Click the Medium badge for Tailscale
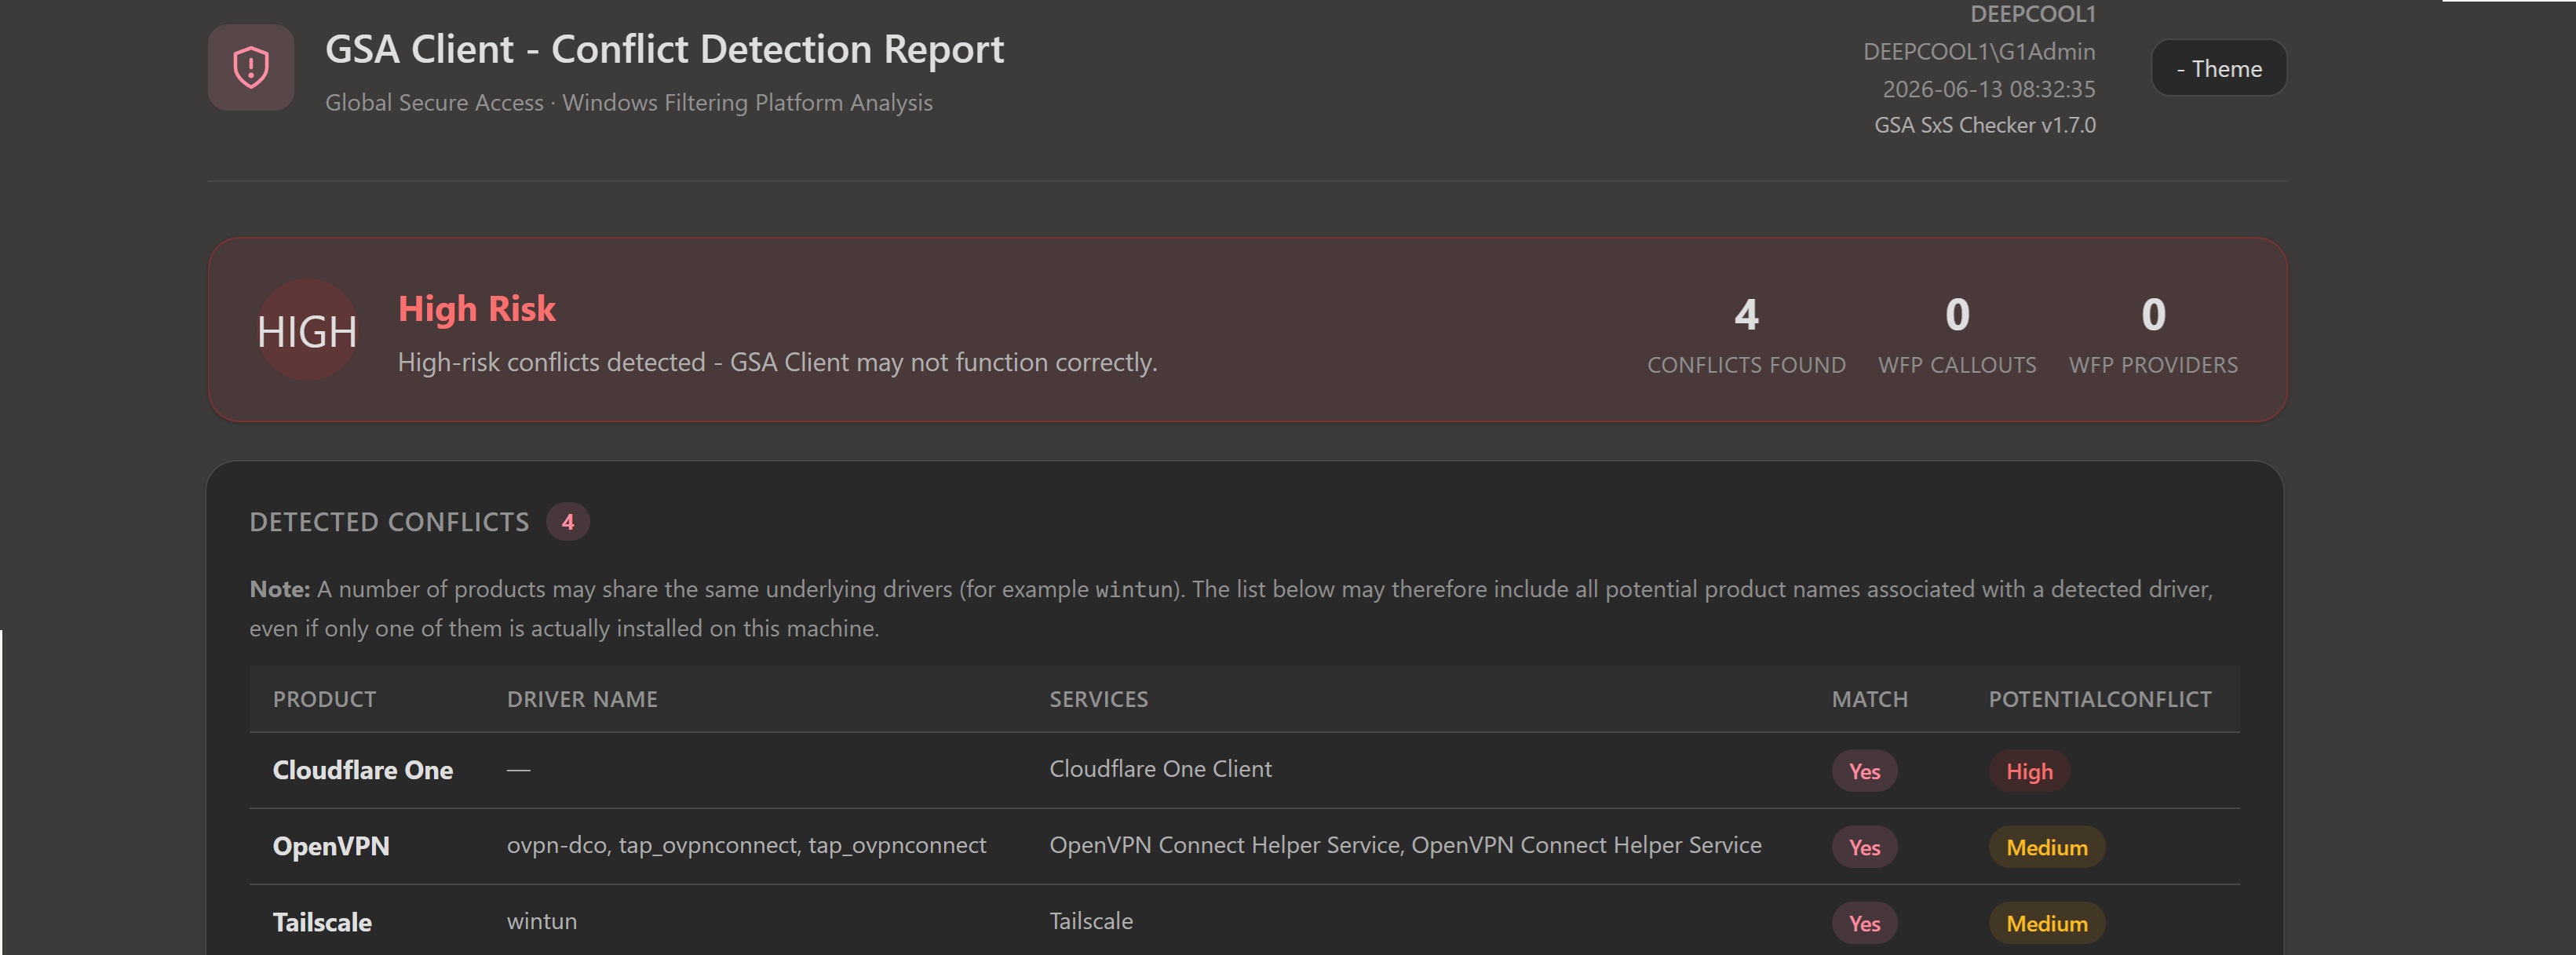The height and width of the screenshot is (955, 2576). 2047,923
